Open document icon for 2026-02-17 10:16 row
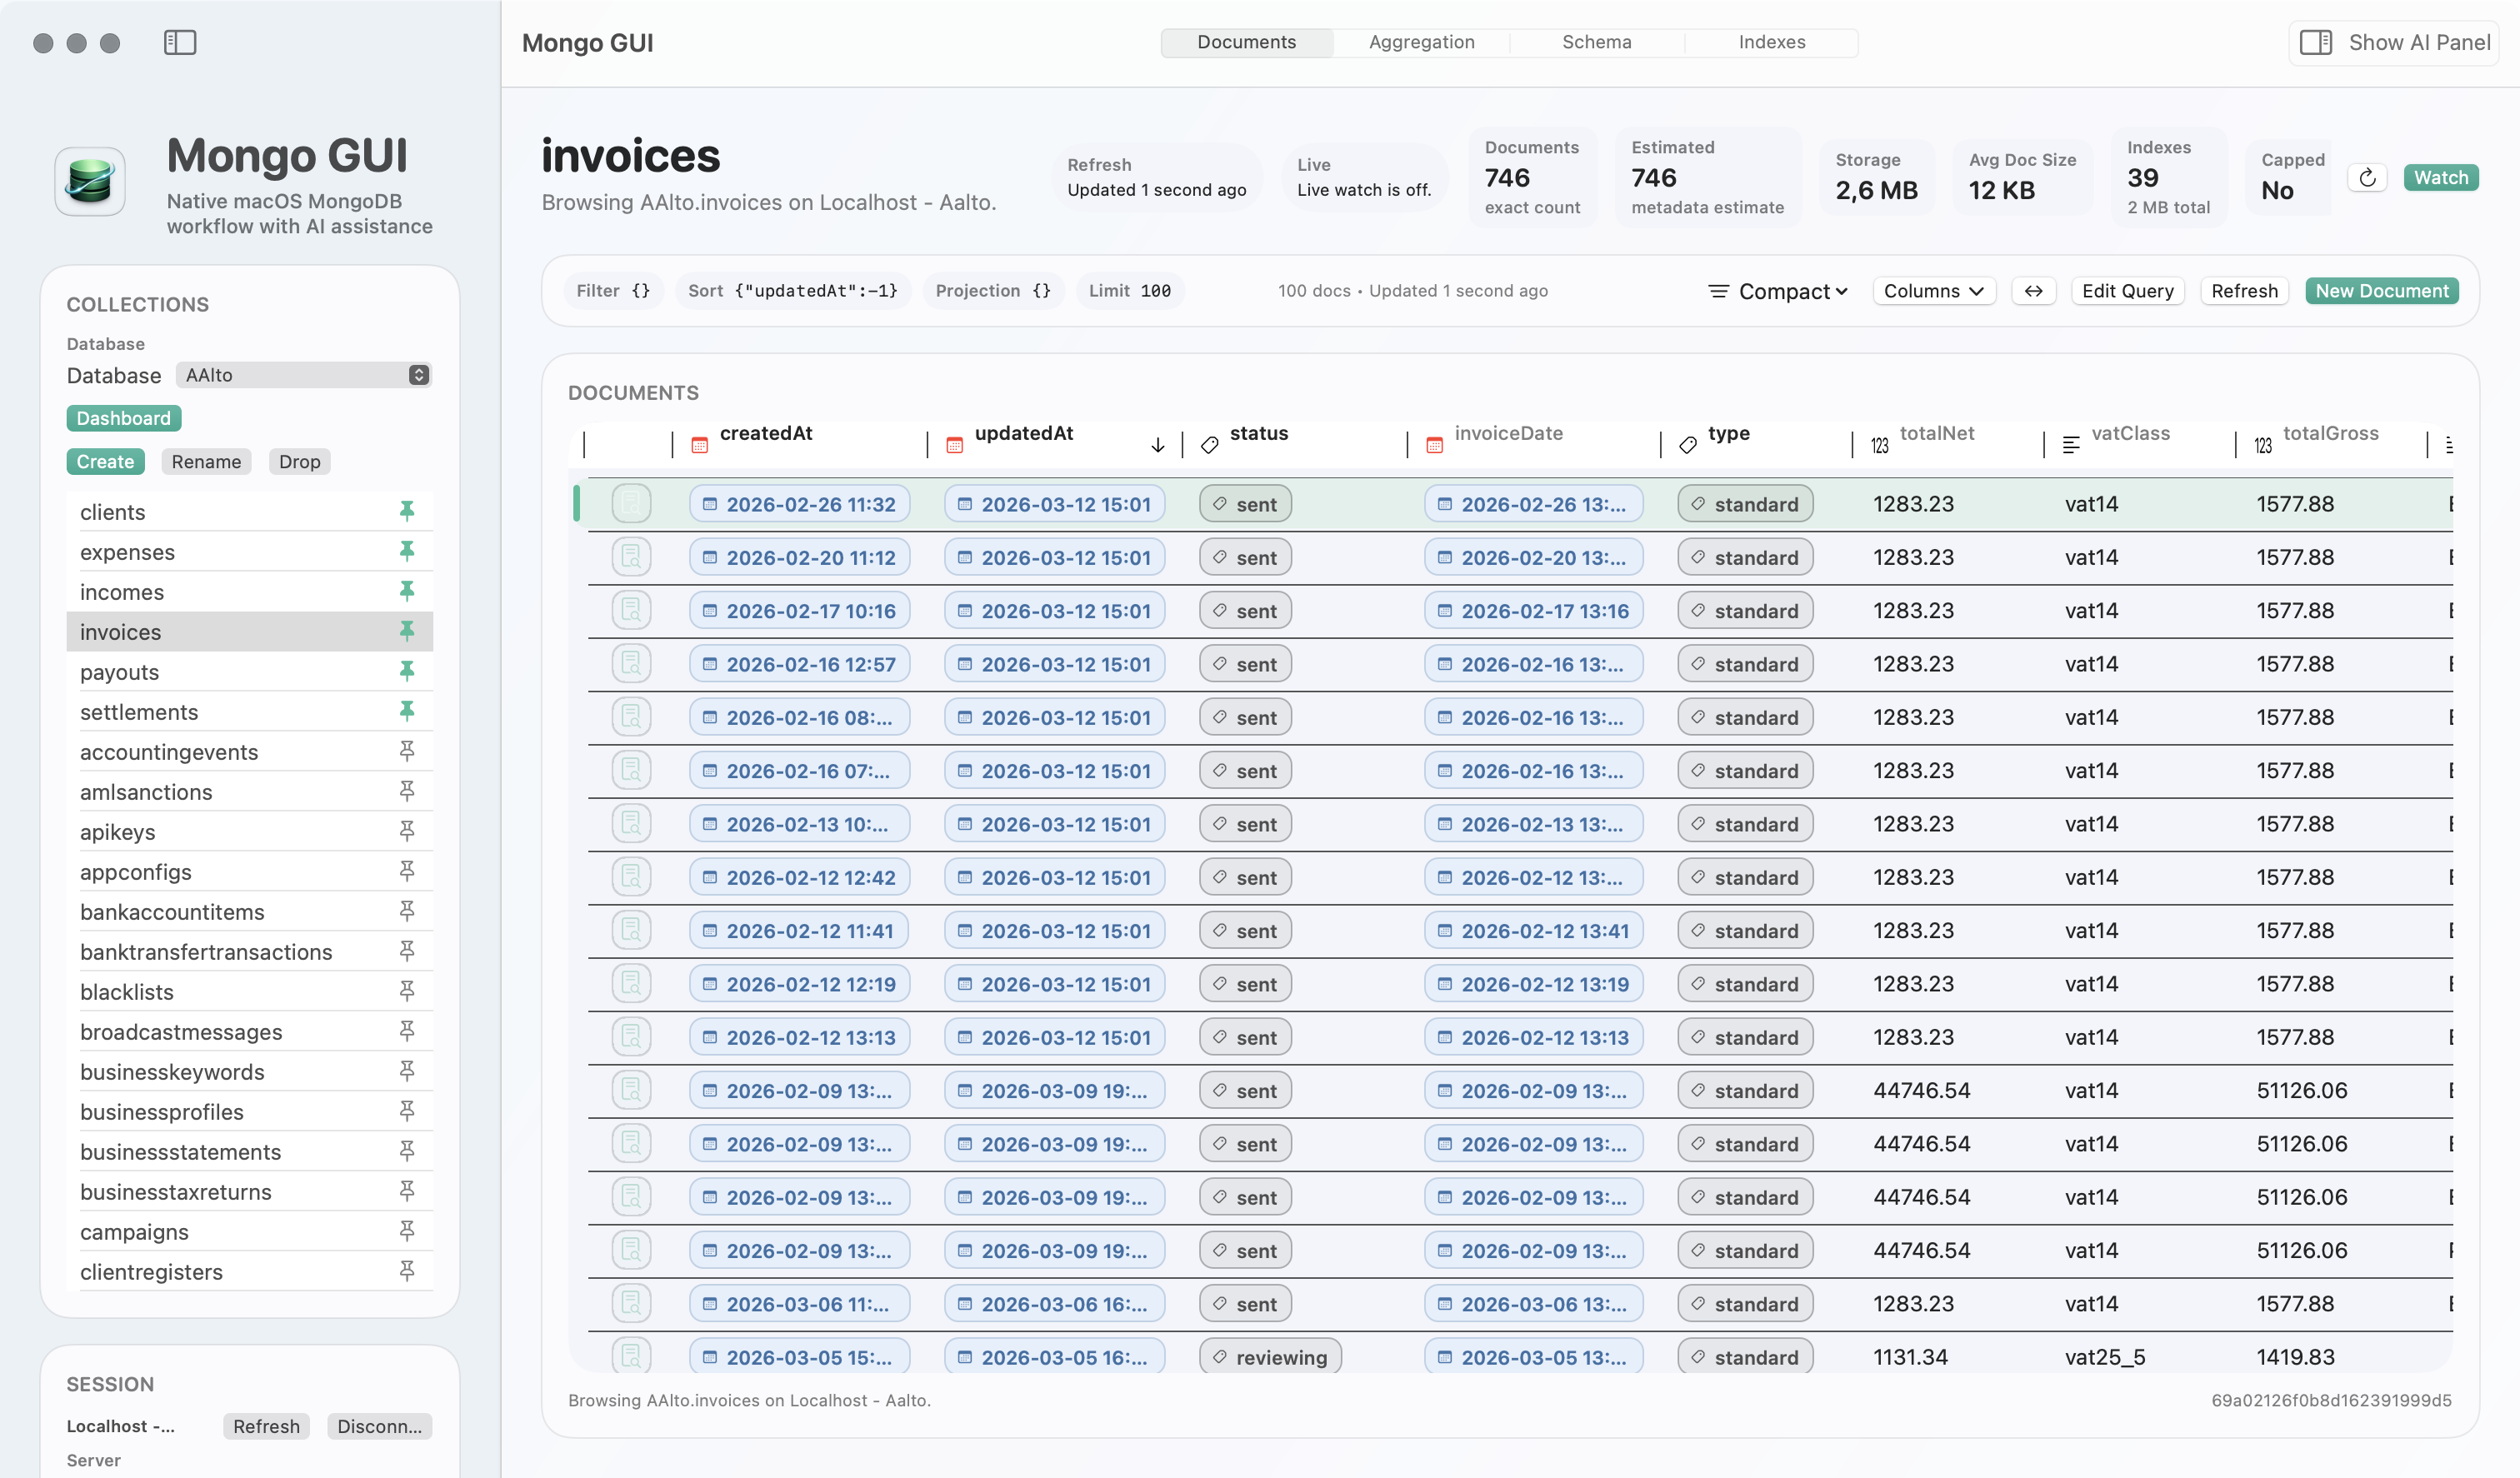The image size is (2520, 1478). coord(631,610)
